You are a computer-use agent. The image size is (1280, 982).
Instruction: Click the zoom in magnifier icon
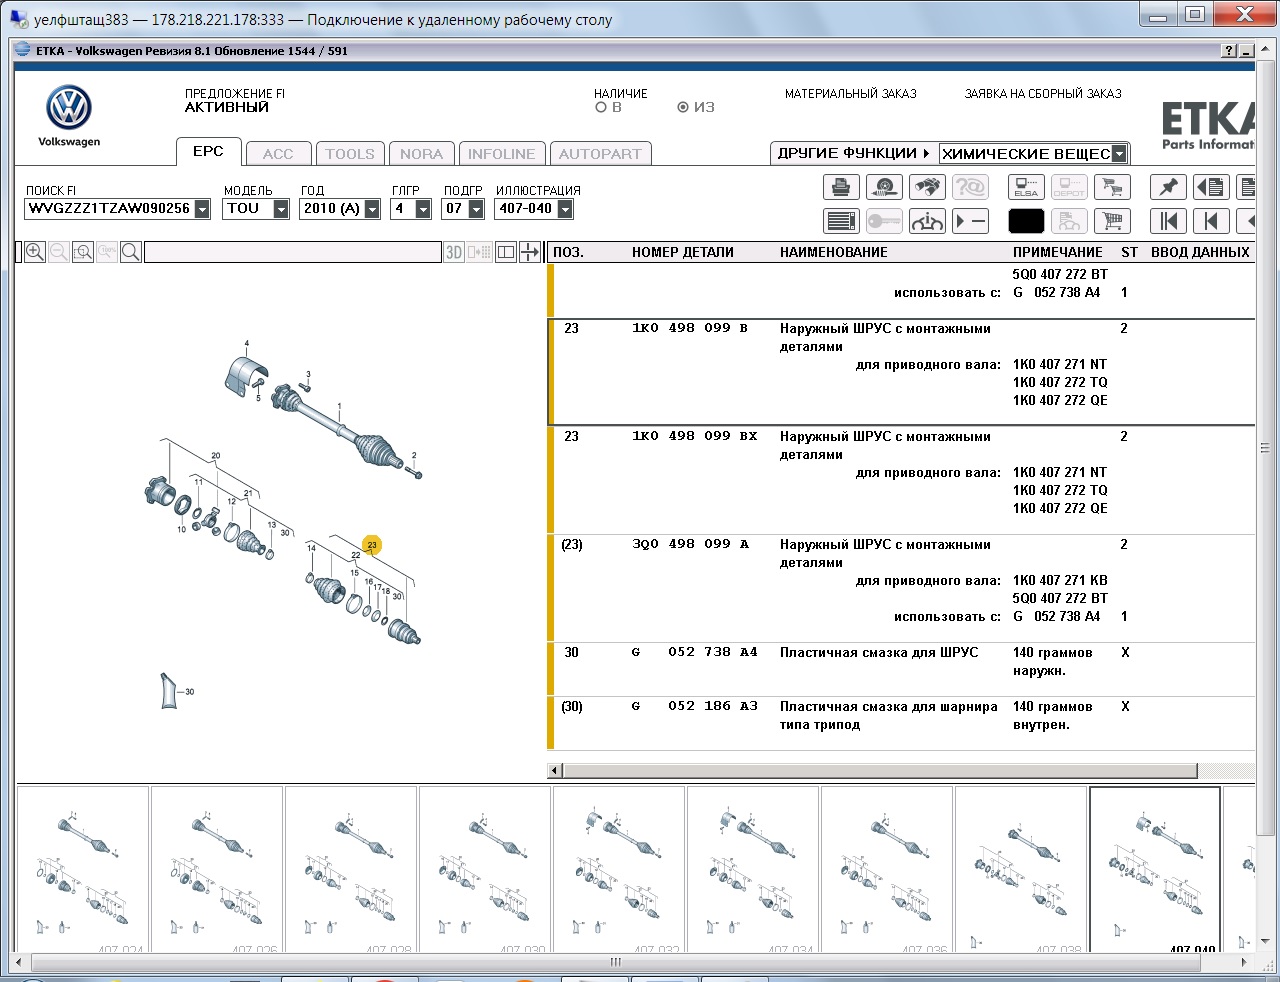[x=35, y=252]
